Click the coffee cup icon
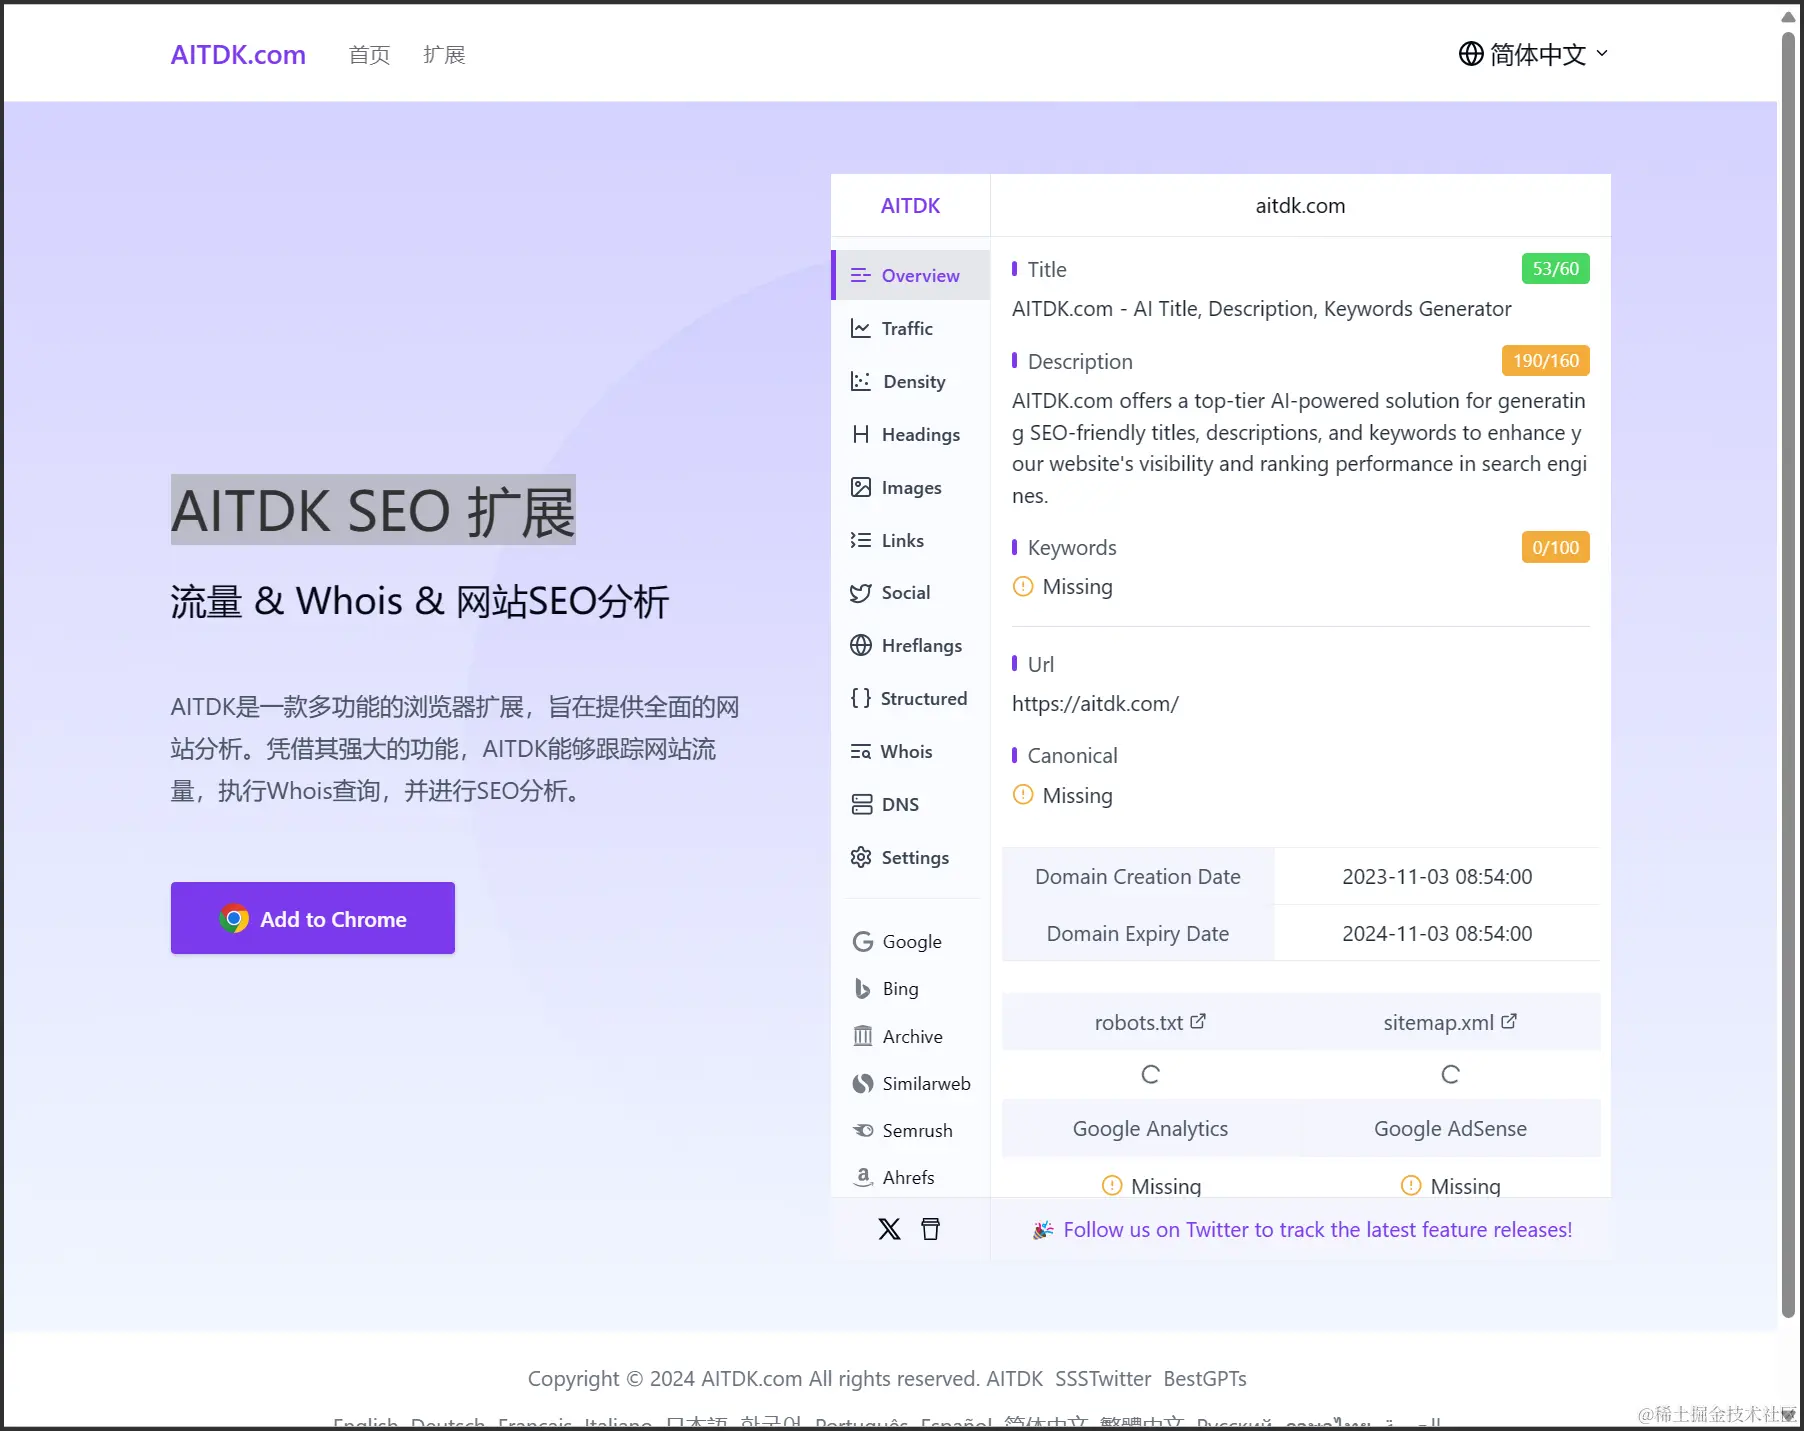The height and width of the screenshot is (1431, 1804). (x=930, y=1229)
